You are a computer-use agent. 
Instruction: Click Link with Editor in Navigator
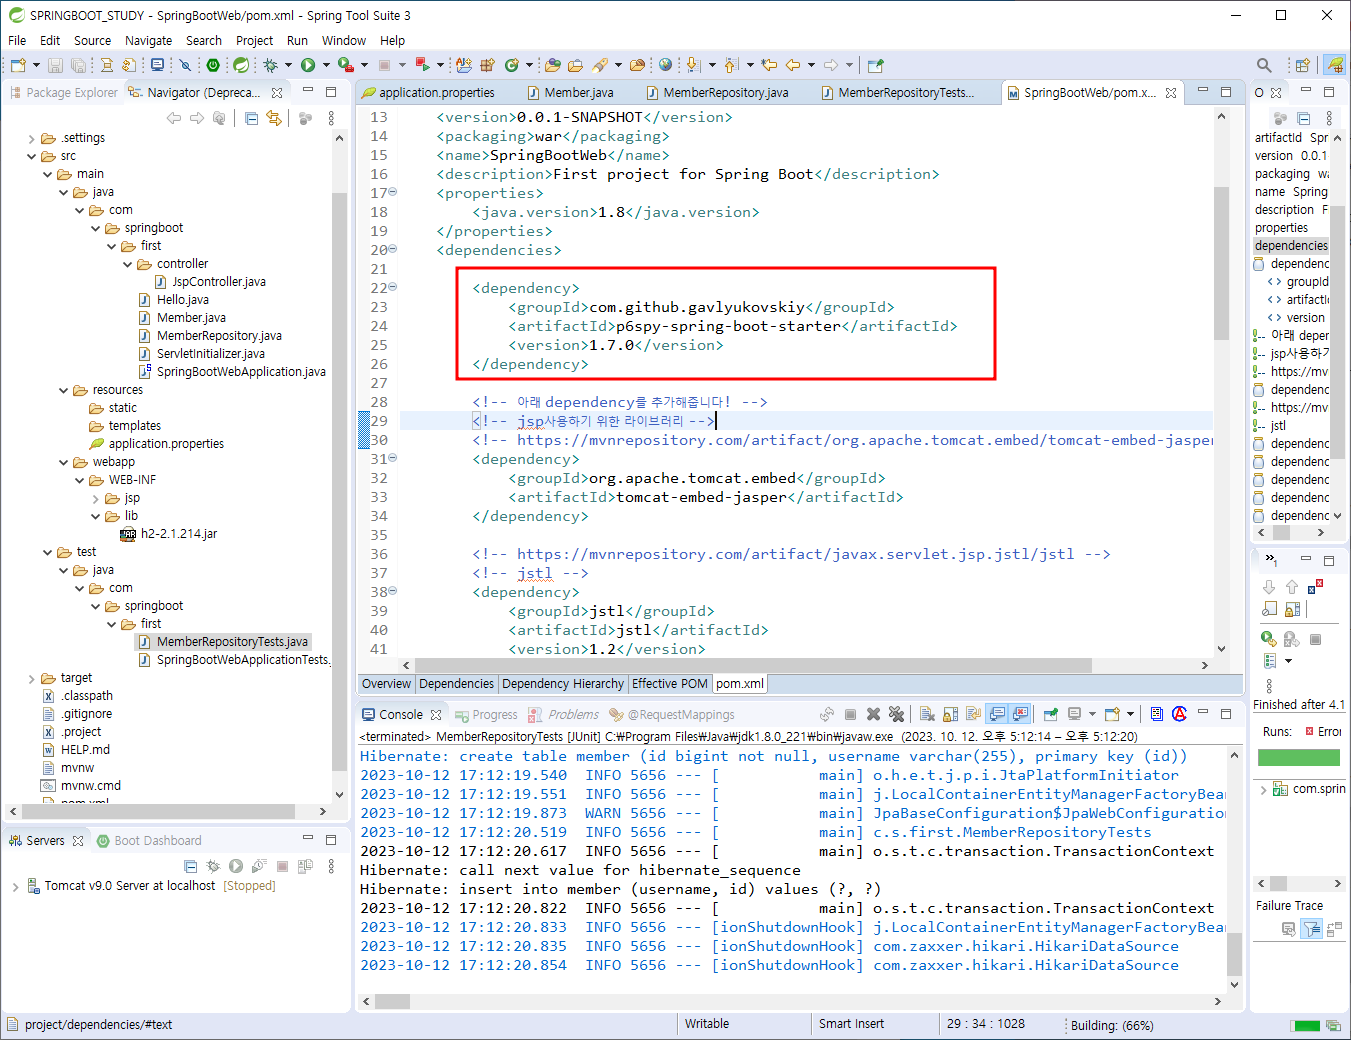(273, 118)
